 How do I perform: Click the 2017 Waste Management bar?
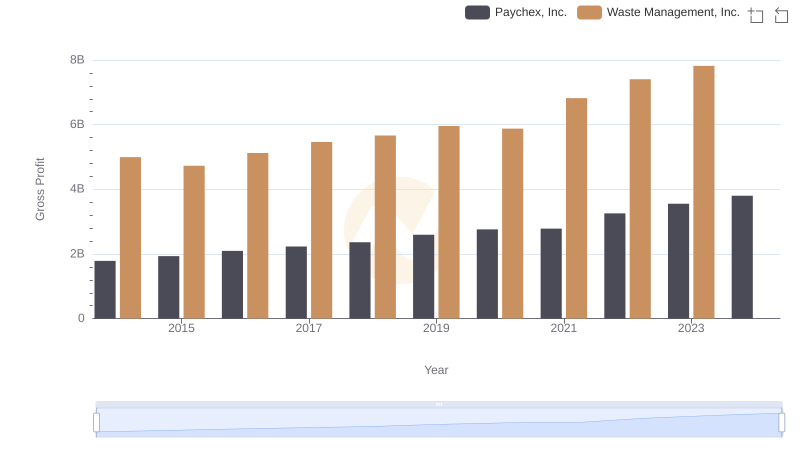pyautogui.click(x=321, y=230)
